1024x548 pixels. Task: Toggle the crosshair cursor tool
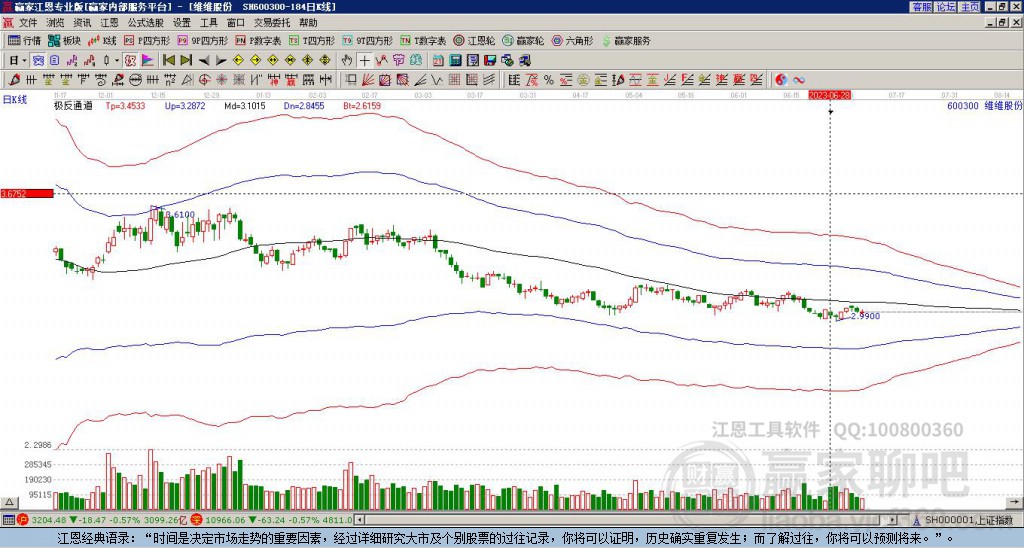click(364, 61)
